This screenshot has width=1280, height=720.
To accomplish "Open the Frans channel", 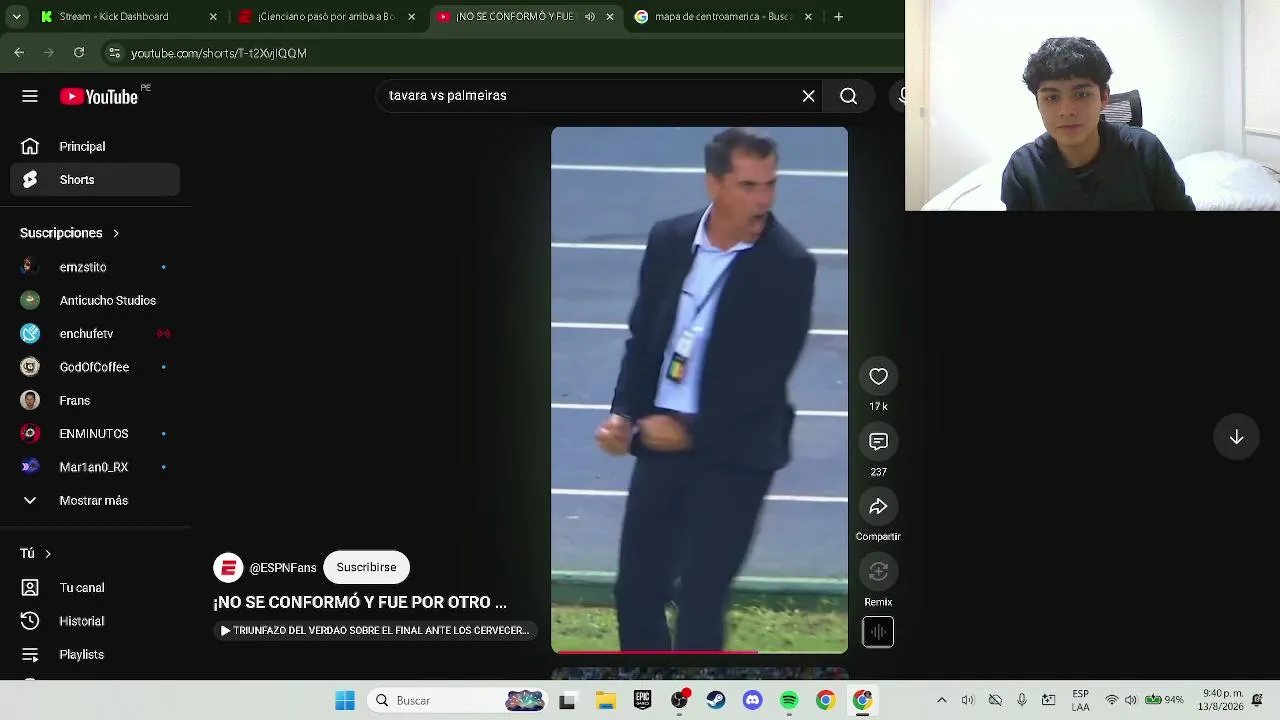I will pos(95,401).
